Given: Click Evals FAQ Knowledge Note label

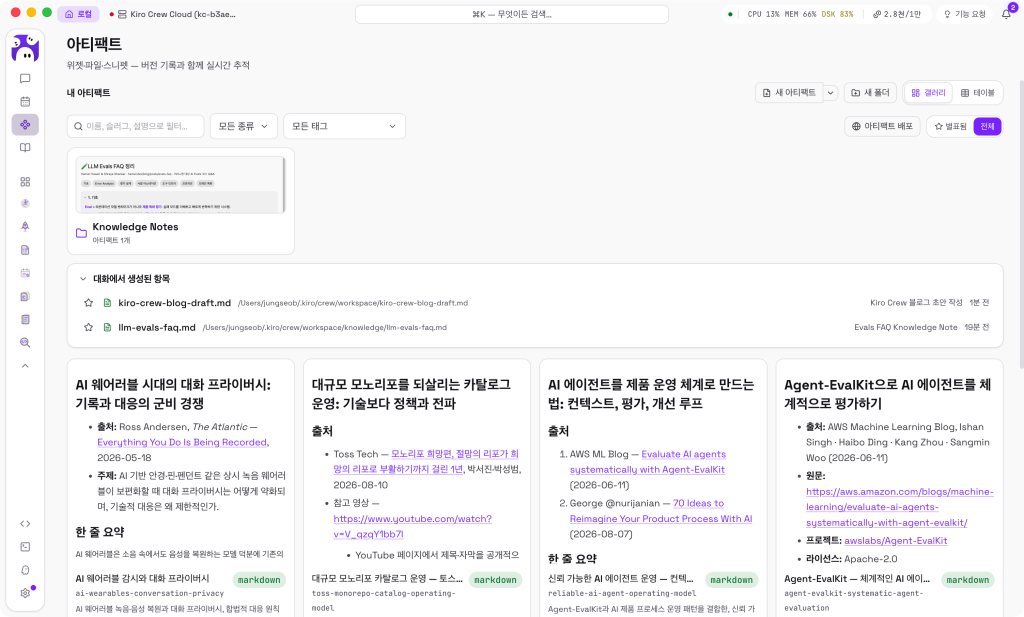Looking at the screenshot, I should click(x=905, y=327).
